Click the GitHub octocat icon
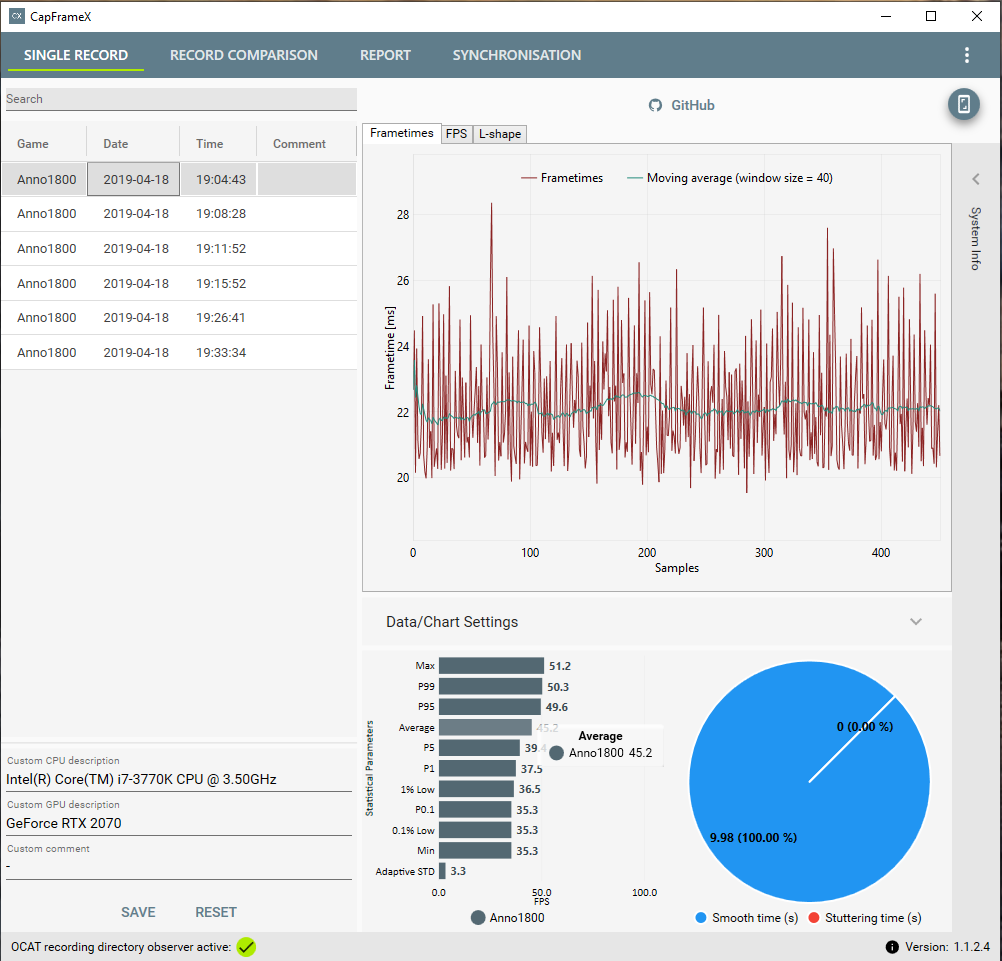The height and width of the screenshot is (961, 1002). click(x=655, y=105)
